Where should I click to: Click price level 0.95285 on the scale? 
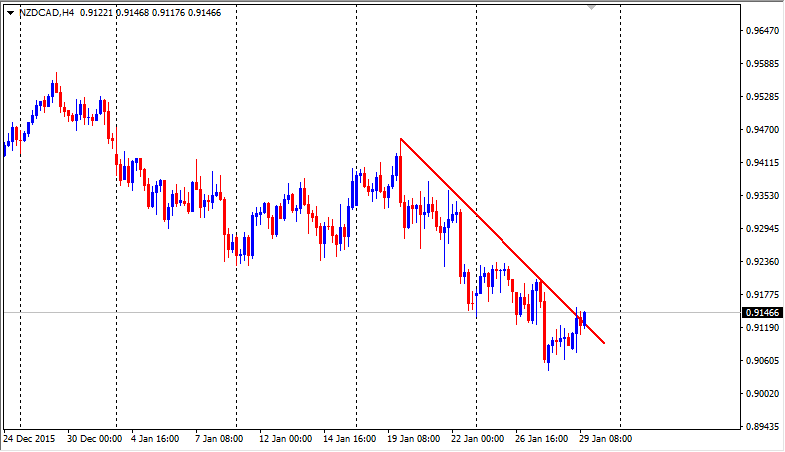coord(762,96)
